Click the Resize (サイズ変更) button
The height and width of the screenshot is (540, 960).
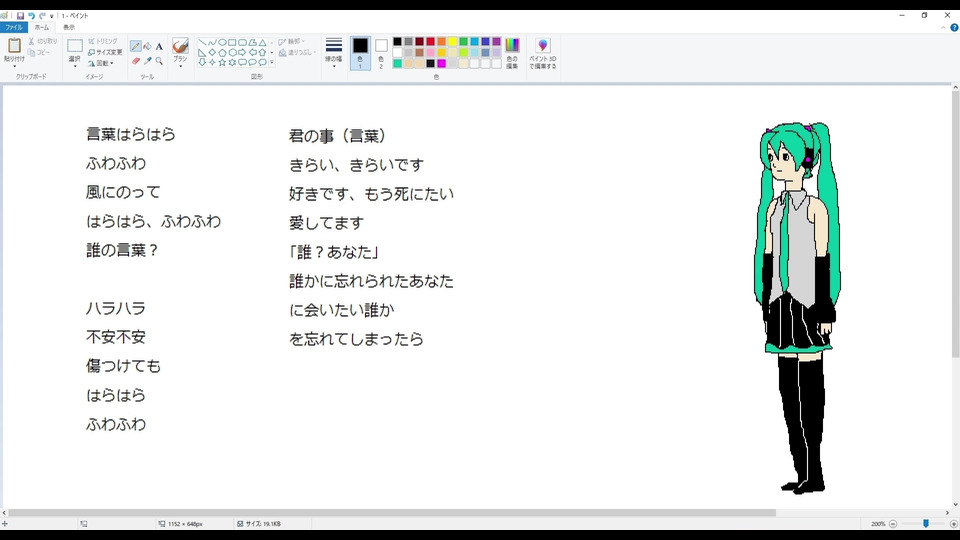click(x=105, y=52)
